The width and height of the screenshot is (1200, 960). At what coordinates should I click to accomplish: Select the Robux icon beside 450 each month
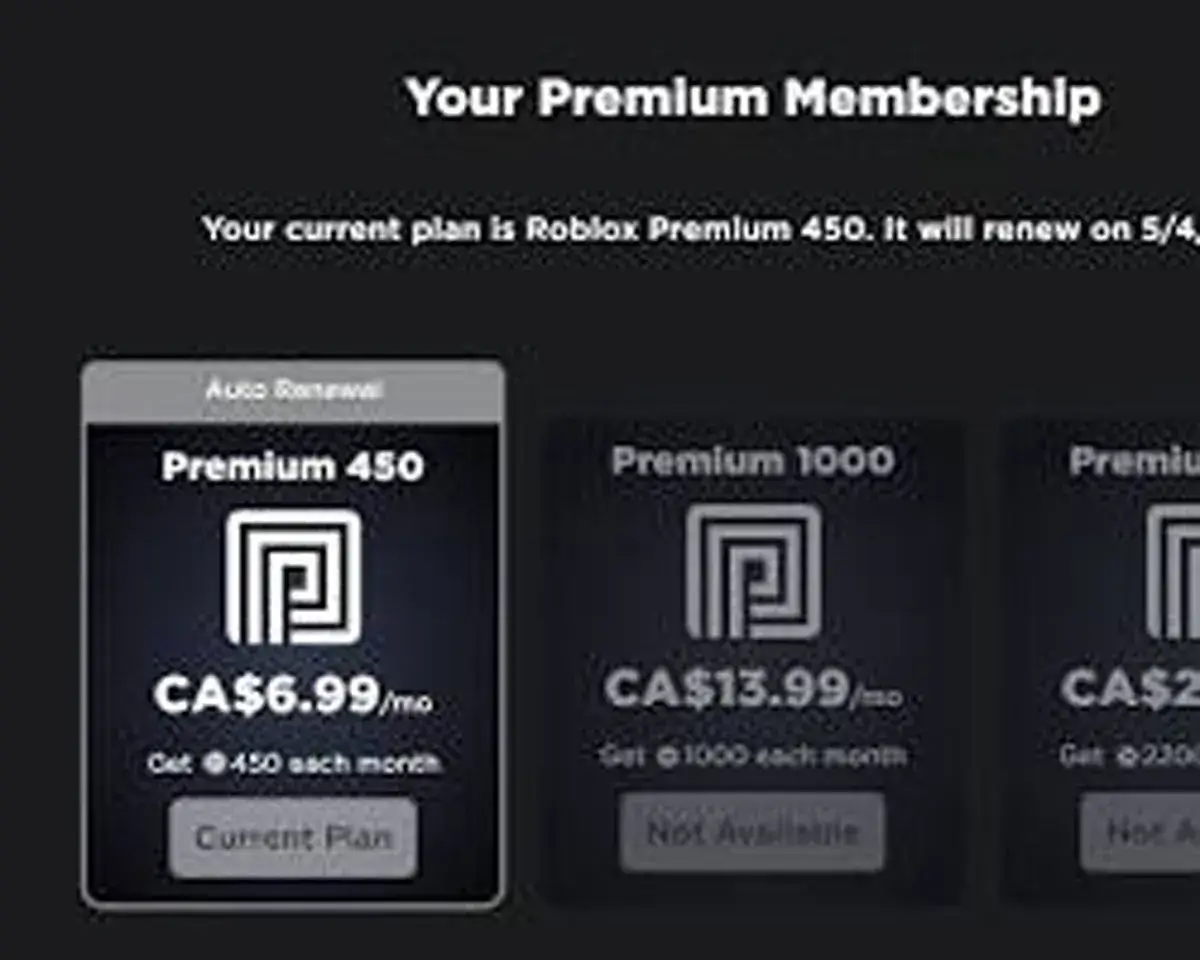coord(215,763)
